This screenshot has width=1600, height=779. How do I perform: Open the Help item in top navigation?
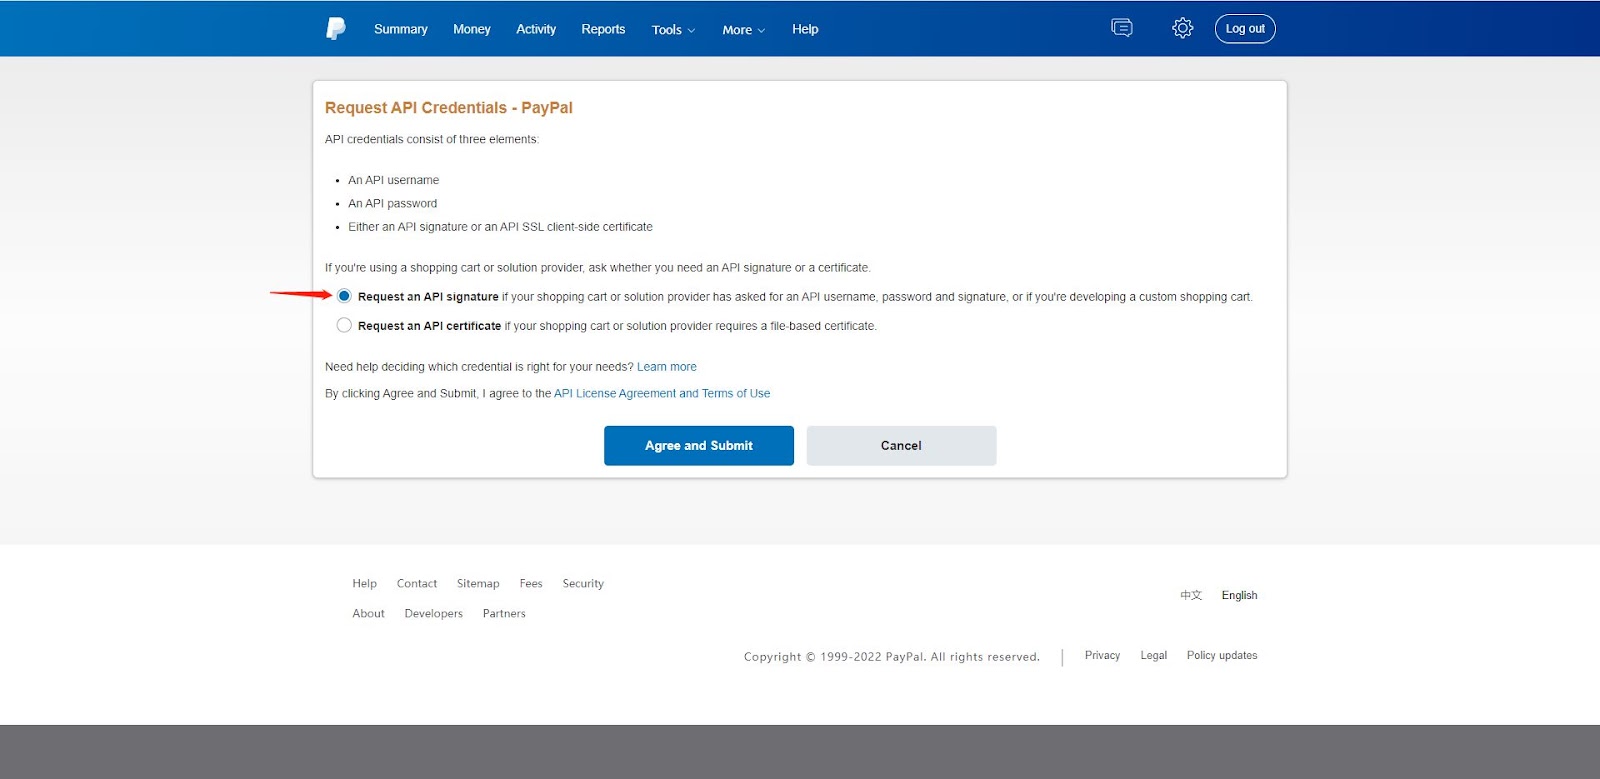[805, 29]
